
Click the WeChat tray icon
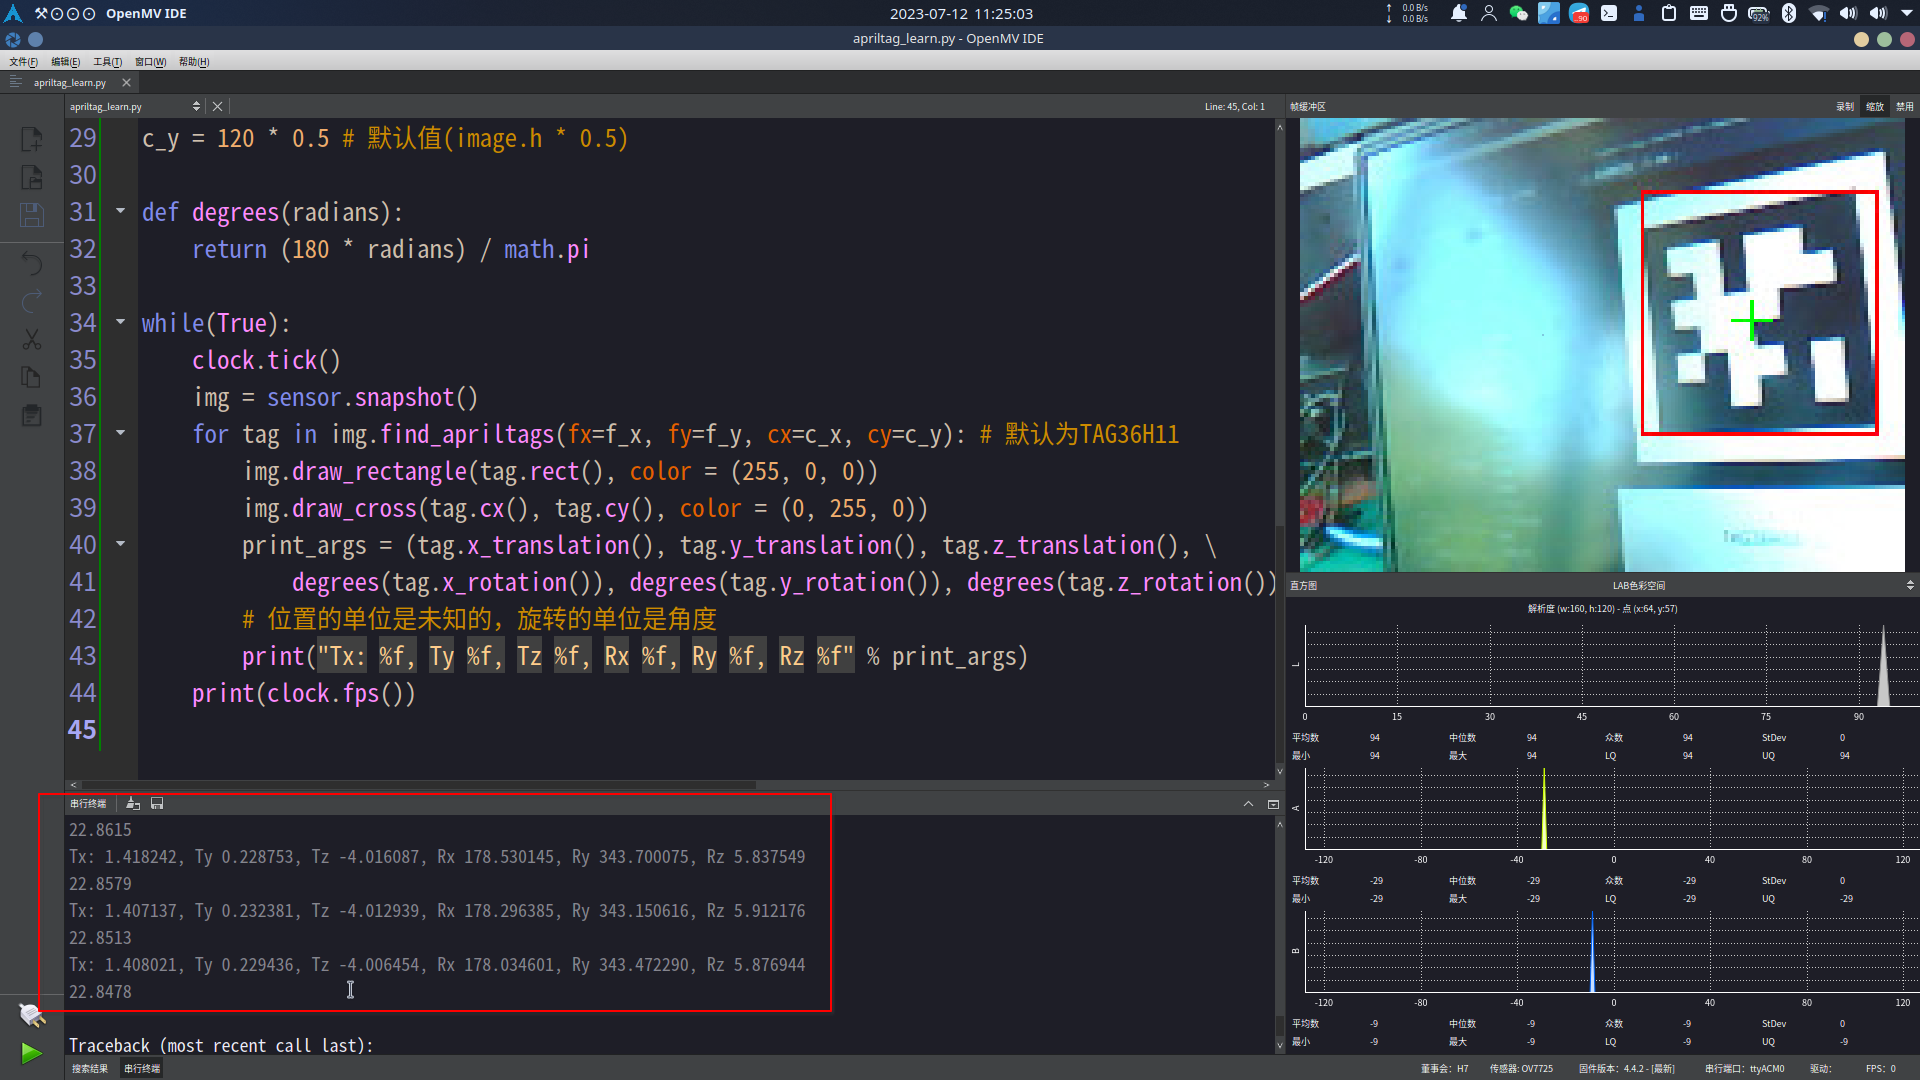pos(1519,13)
